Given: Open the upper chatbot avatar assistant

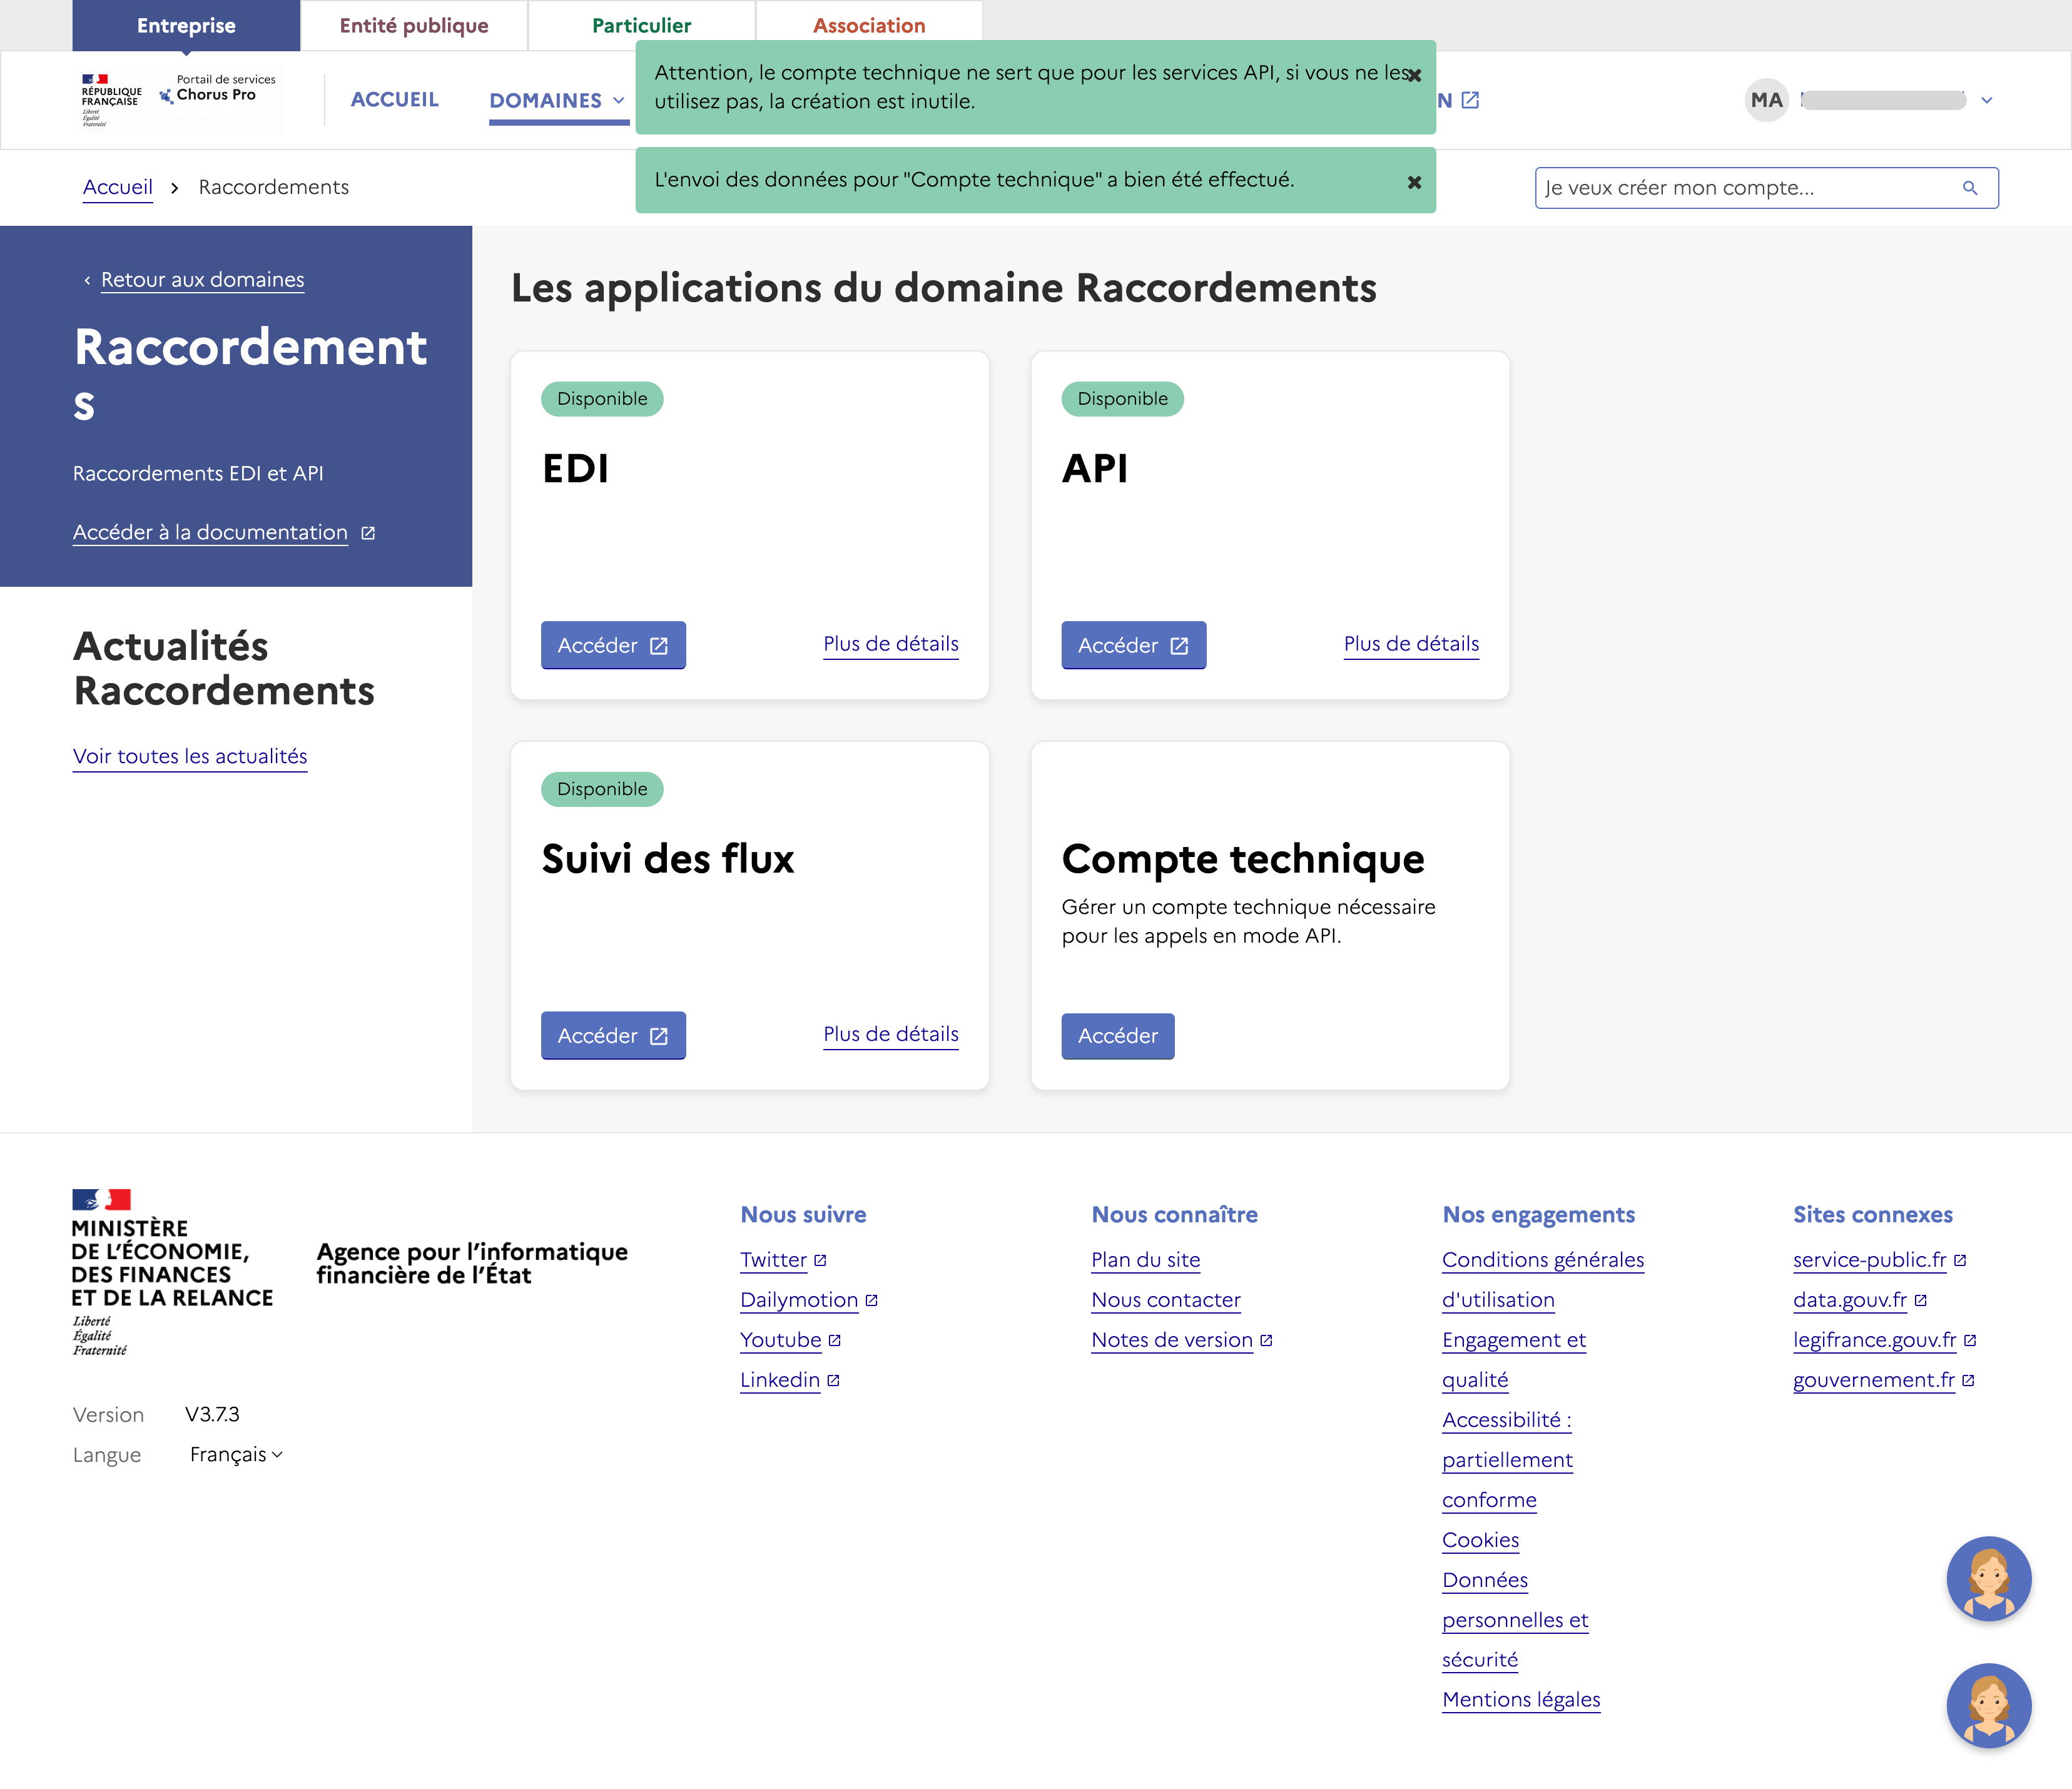Looking at the screenshot, I should [x=1988, y=1578].
